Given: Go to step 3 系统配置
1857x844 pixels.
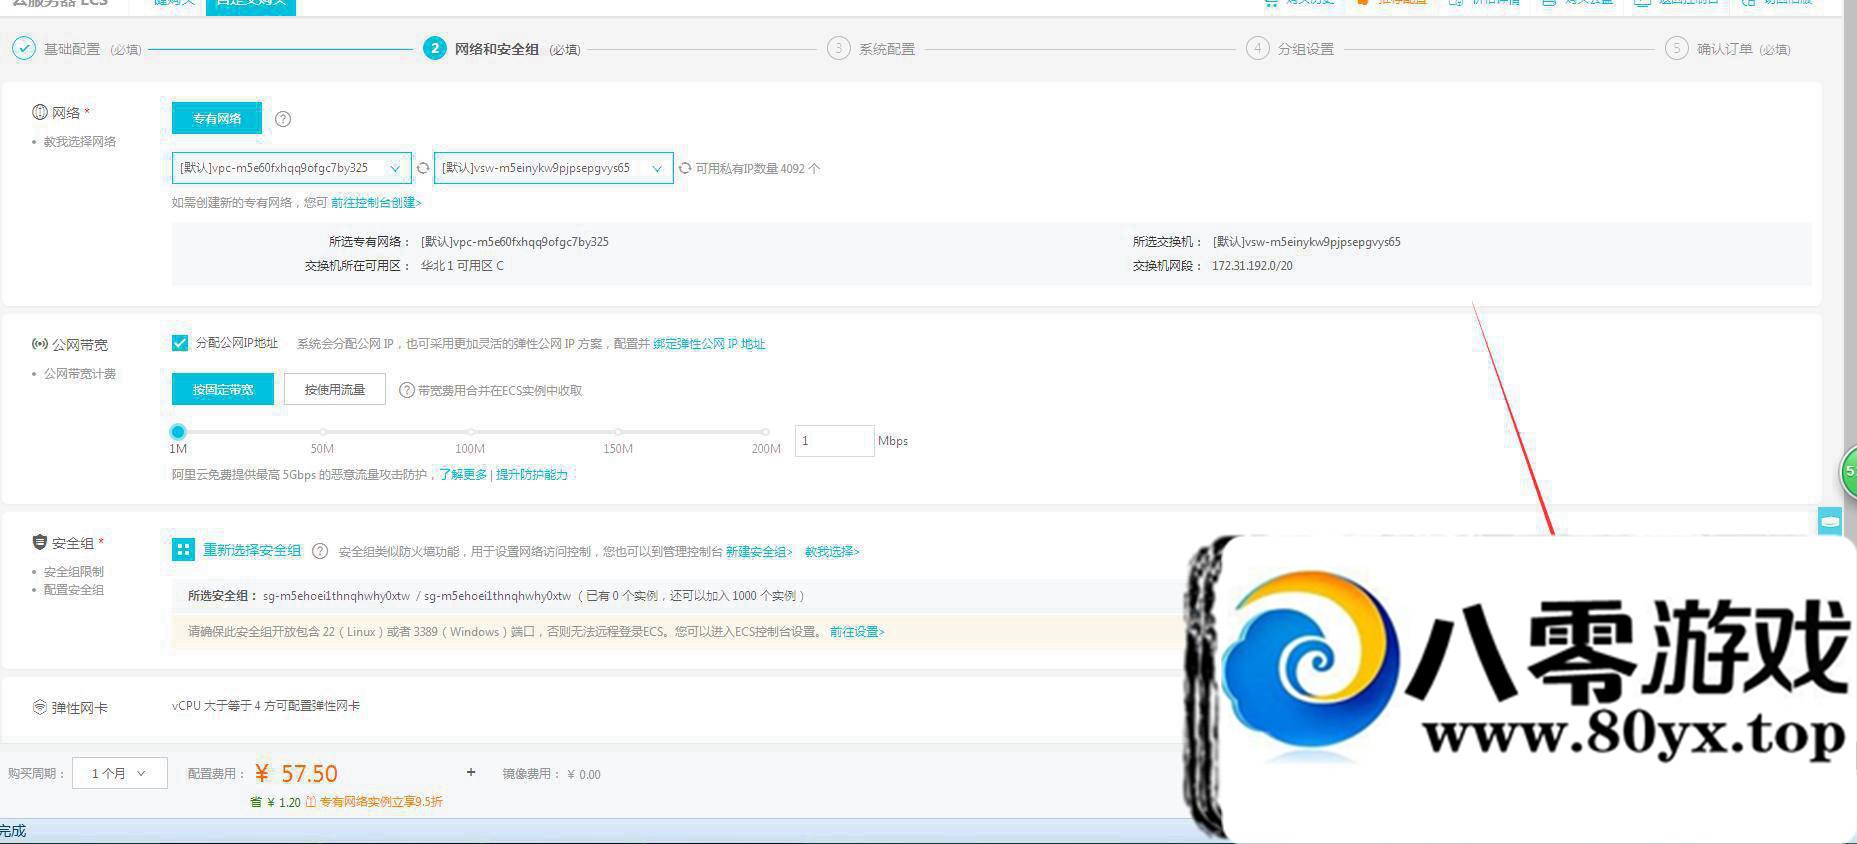Looking at the screenshot, I should 870,48.
